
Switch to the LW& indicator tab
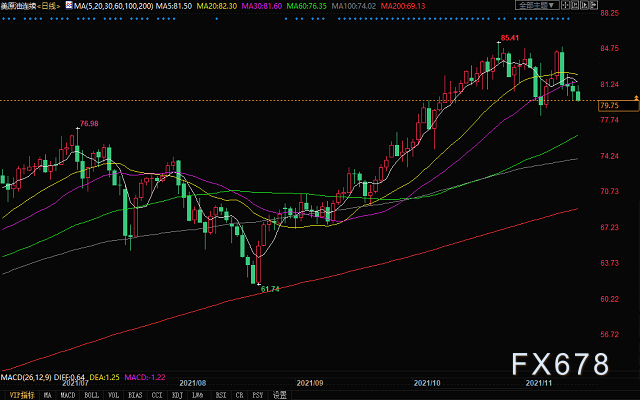click(x=198, y=395)
